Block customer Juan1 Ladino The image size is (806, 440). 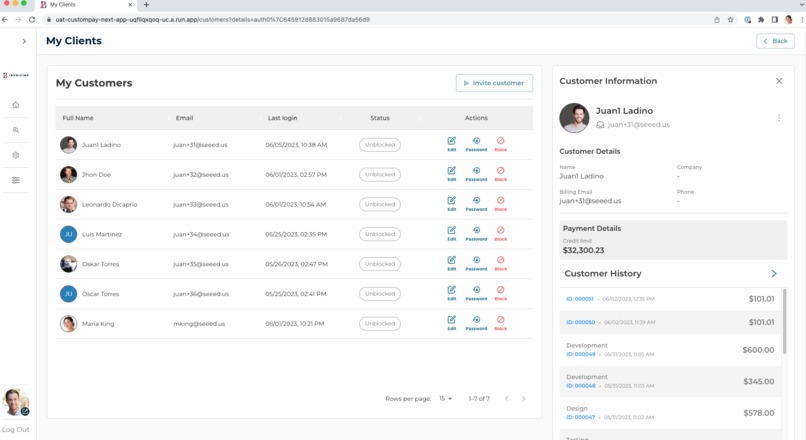coord(501,144)
